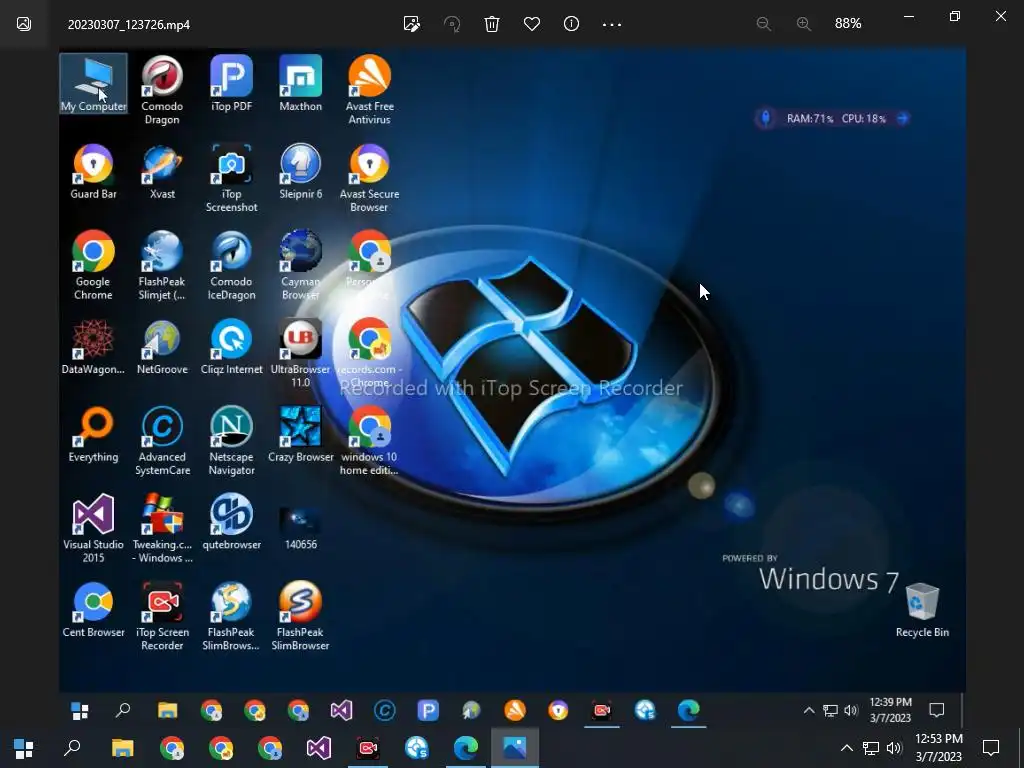This screenshot has width=1024, height=768.
Task: Select the Netscape Navigator desktop icon
Action: (x=231, y=441)
